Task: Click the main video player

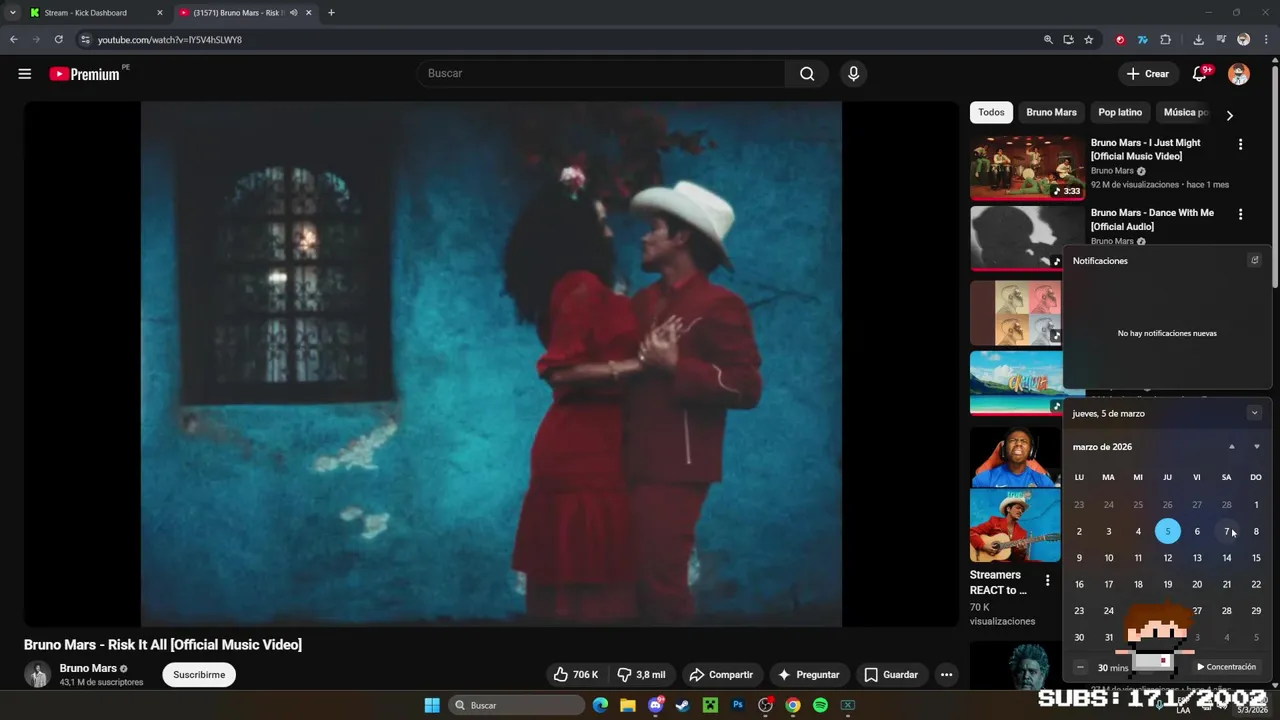Action: coord(491,364)
